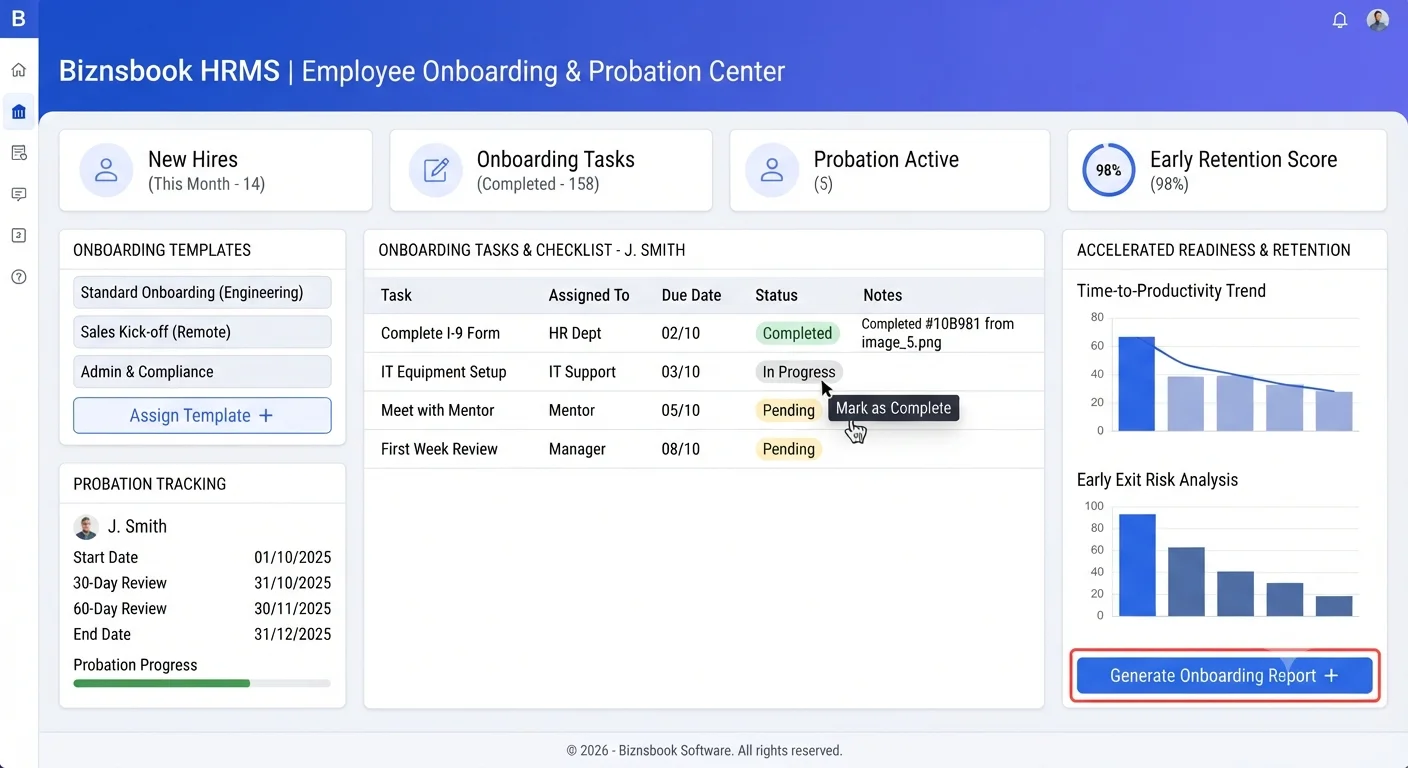Click the Due Date column header

coord(691,295)
